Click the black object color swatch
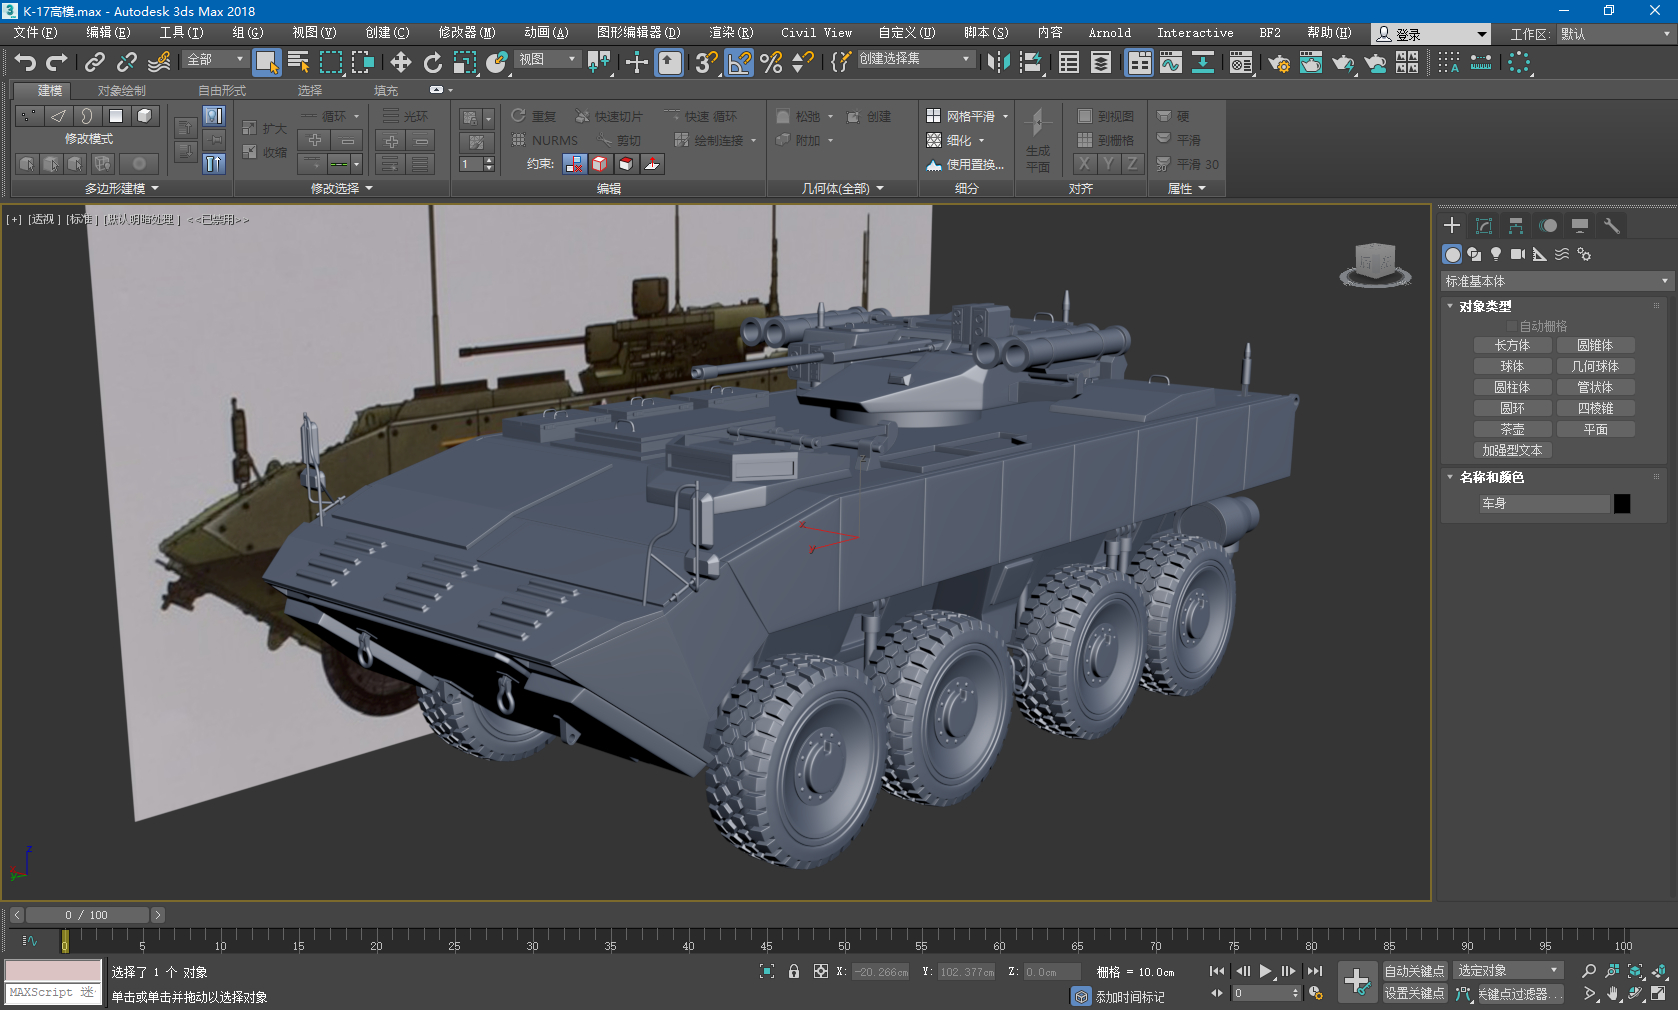This screenshot has width=1678, height=1010. tap(1622, 503)
